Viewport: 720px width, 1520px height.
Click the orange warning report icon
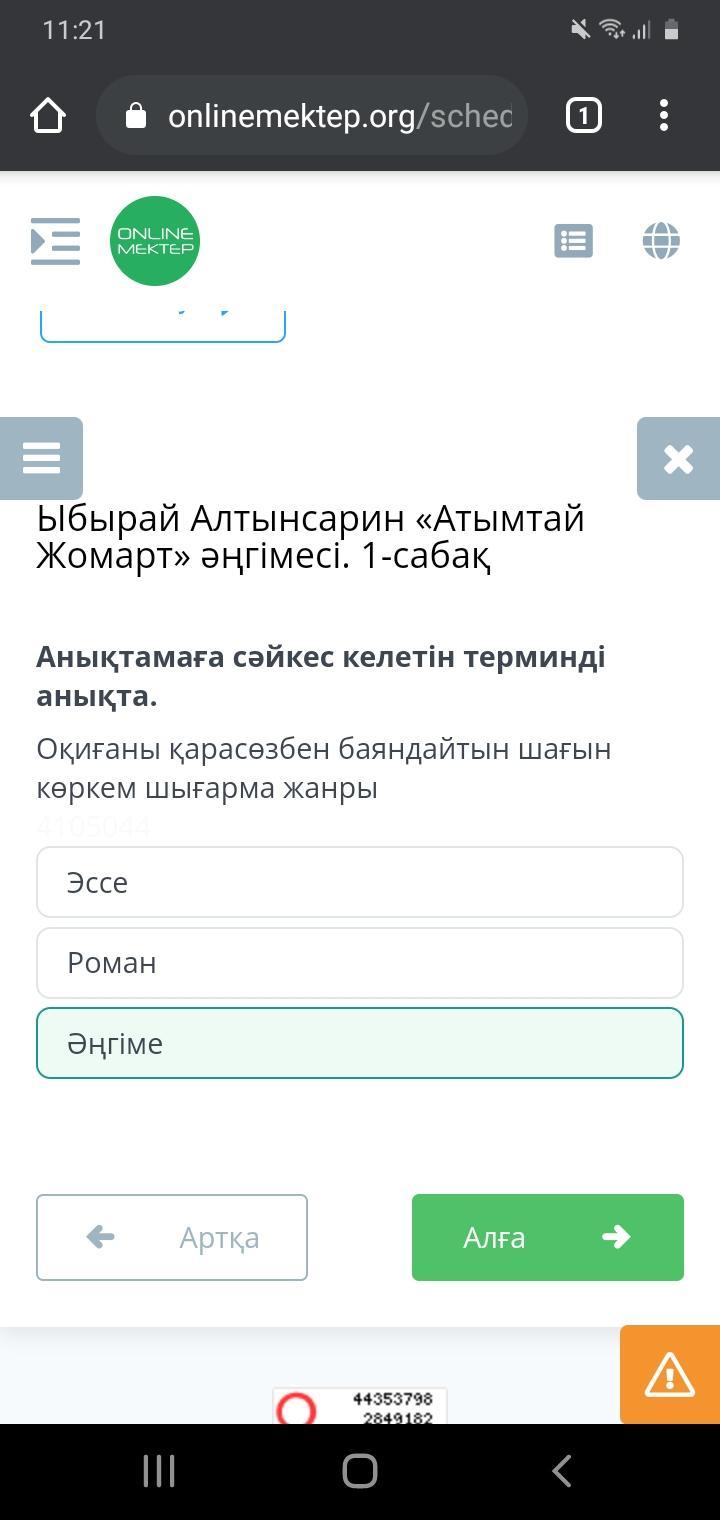[x=670, y=1374]
